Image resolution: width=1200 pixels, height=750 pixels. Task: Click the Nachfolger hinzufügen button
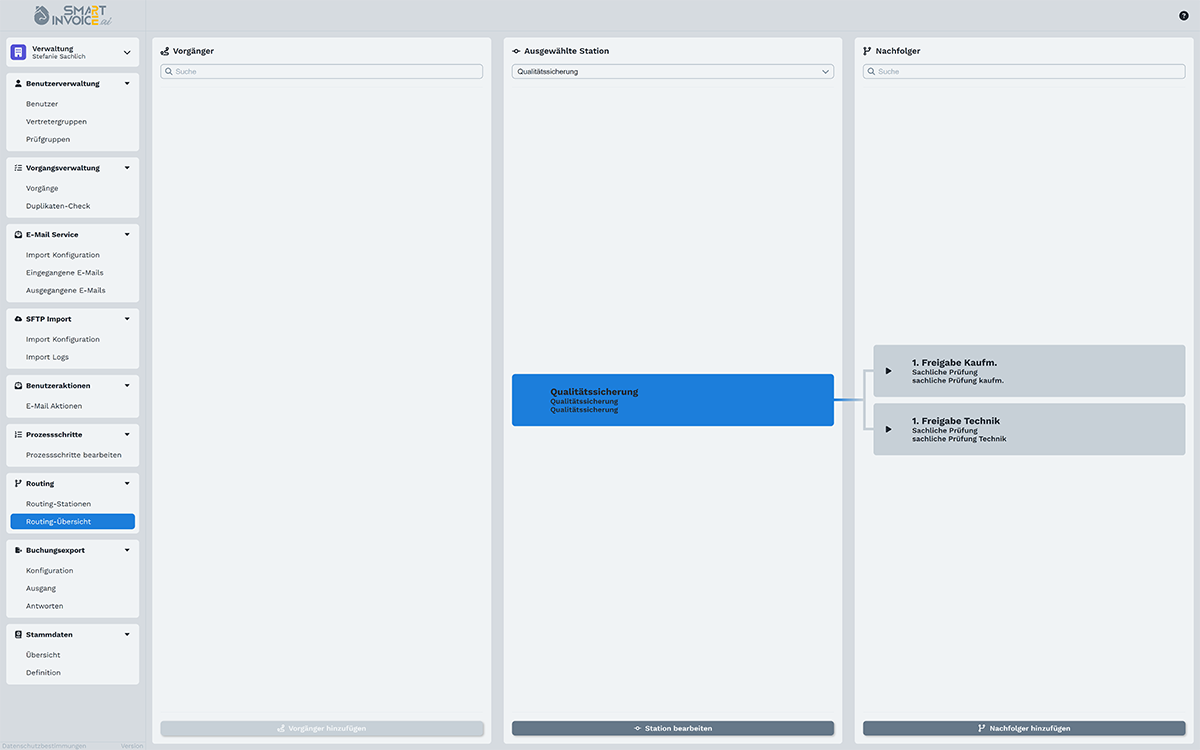pyautogui.click(x=1024, y=729)
